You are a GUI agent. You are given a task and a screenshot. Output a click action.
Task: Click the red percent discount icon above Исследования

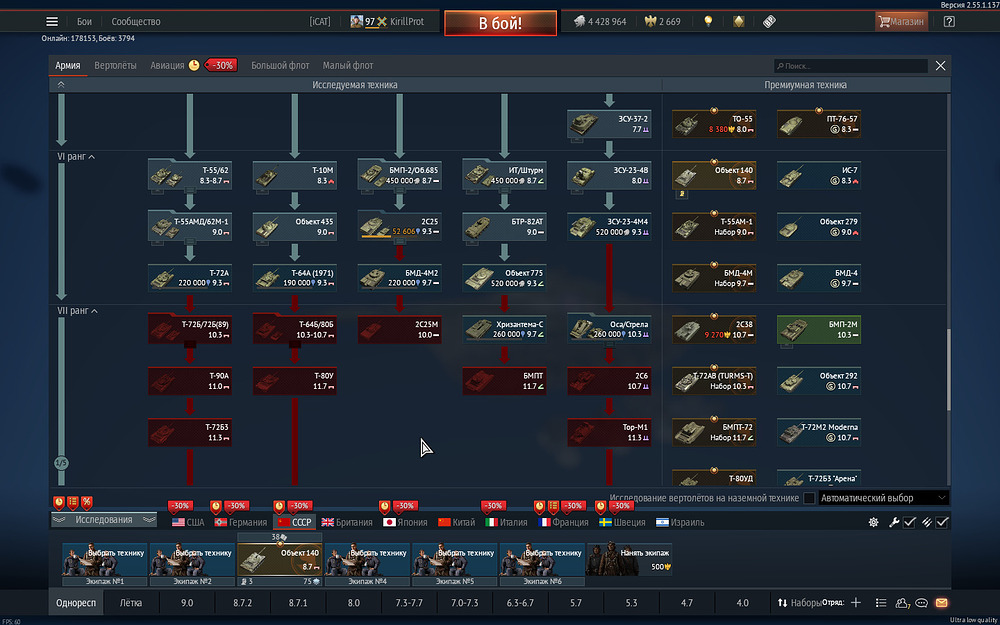click(x=87, y=502)
